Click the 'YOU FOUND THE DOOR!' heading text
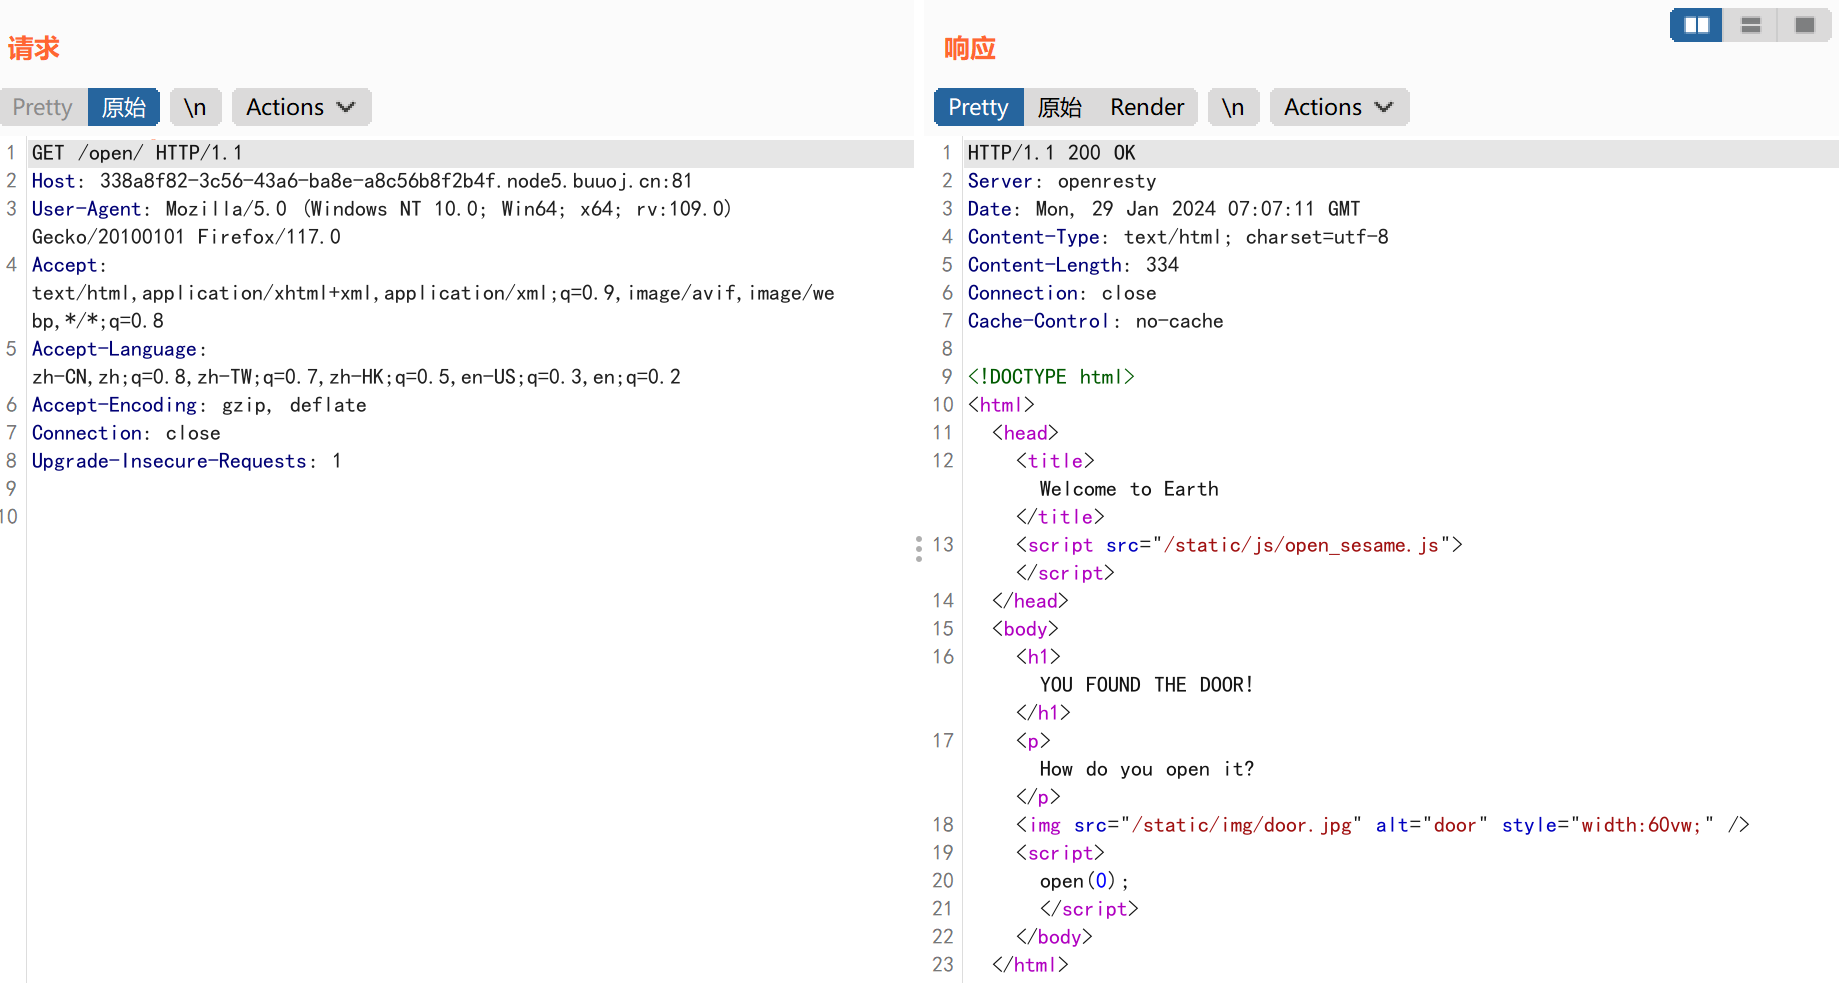This screenshot has height=983, width=1839. [1146, 685]
